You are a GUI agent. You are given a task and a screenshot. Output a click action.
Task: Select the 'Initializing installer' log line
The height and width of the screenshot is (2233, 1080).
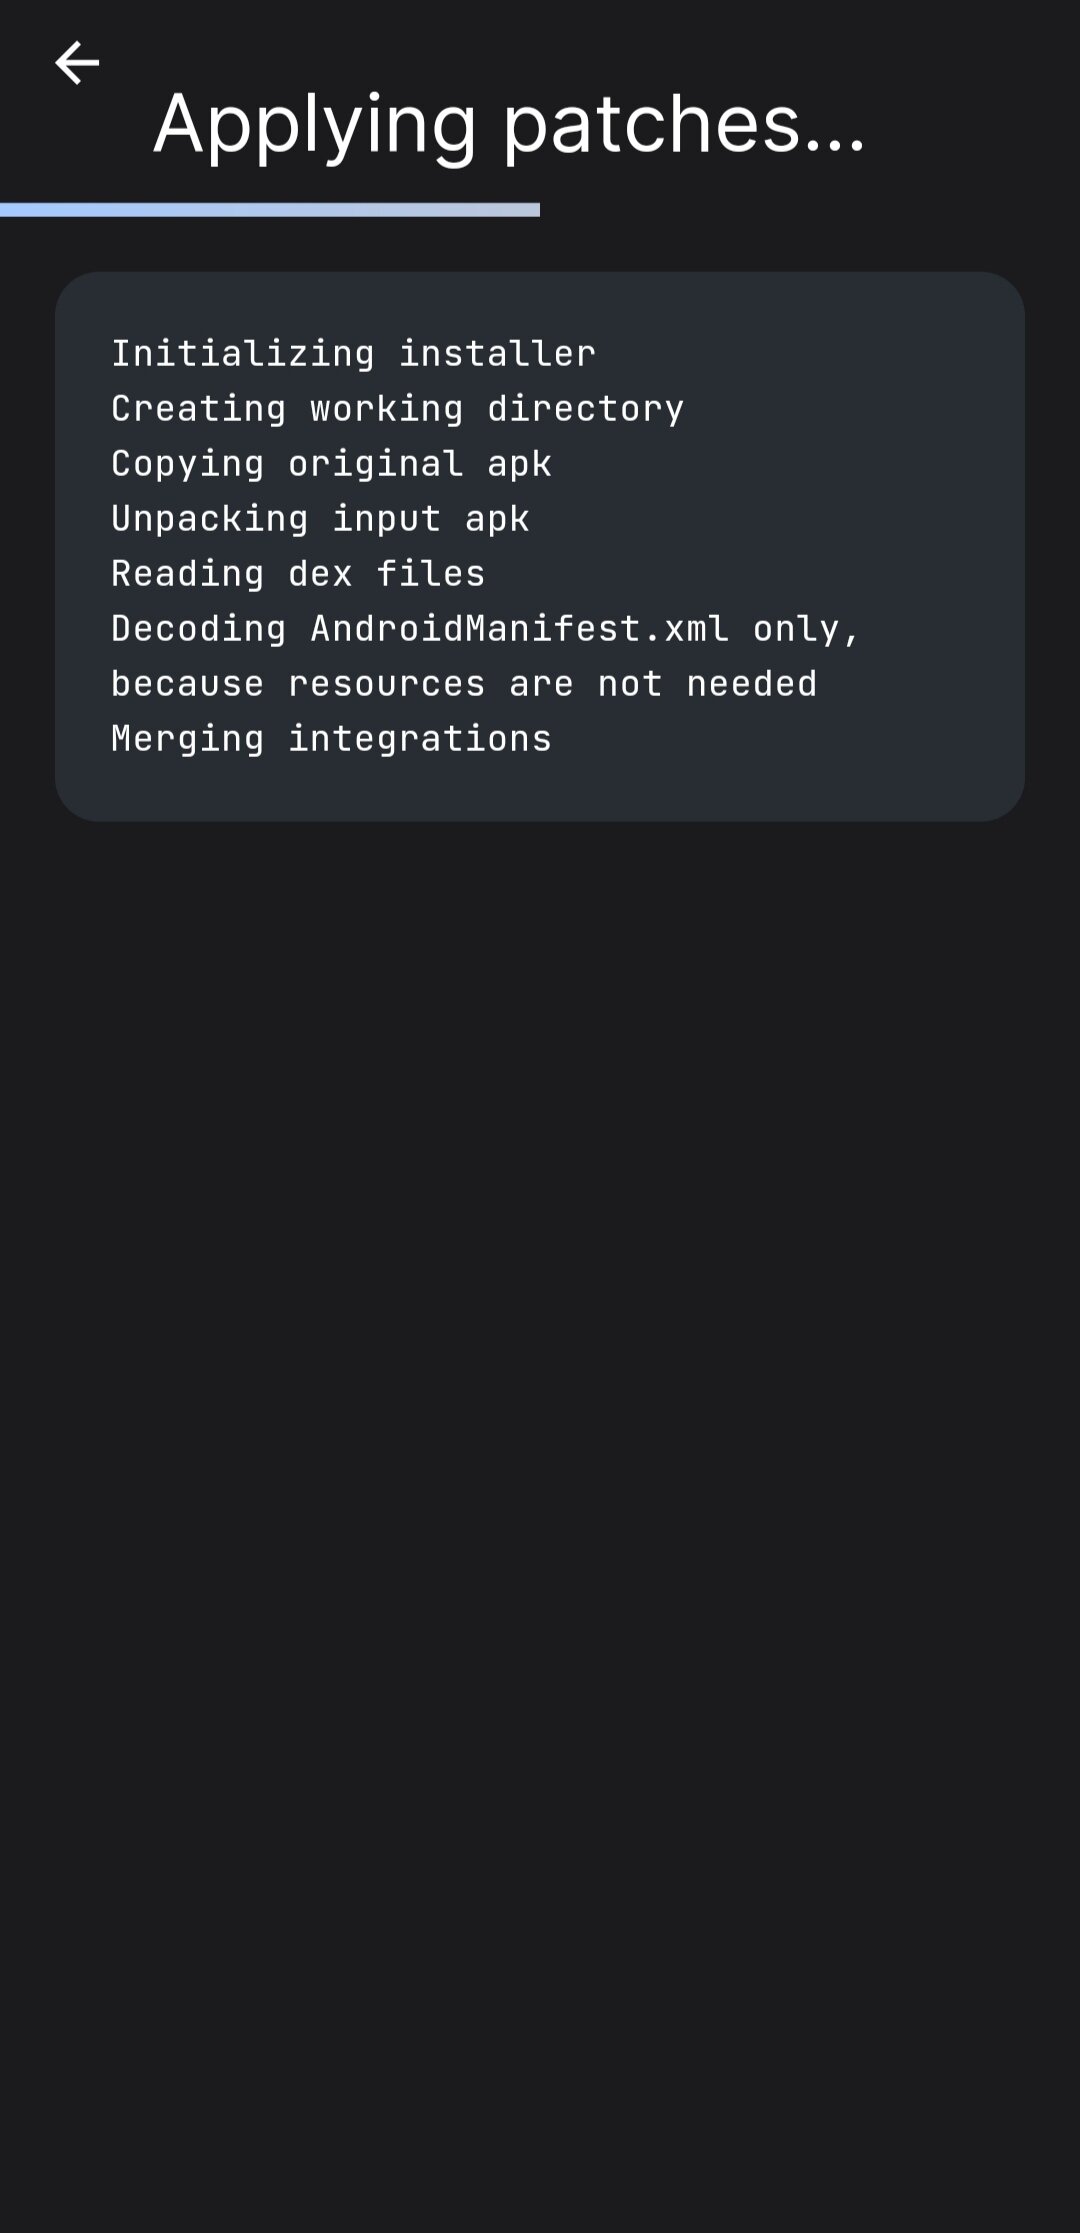(353, 353)
